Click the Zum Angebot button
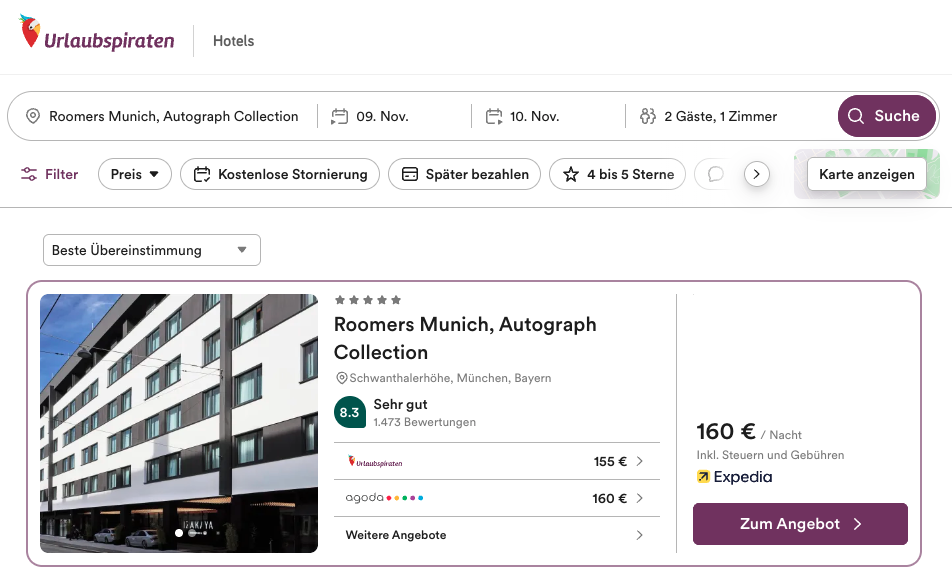 coord(800,524)
